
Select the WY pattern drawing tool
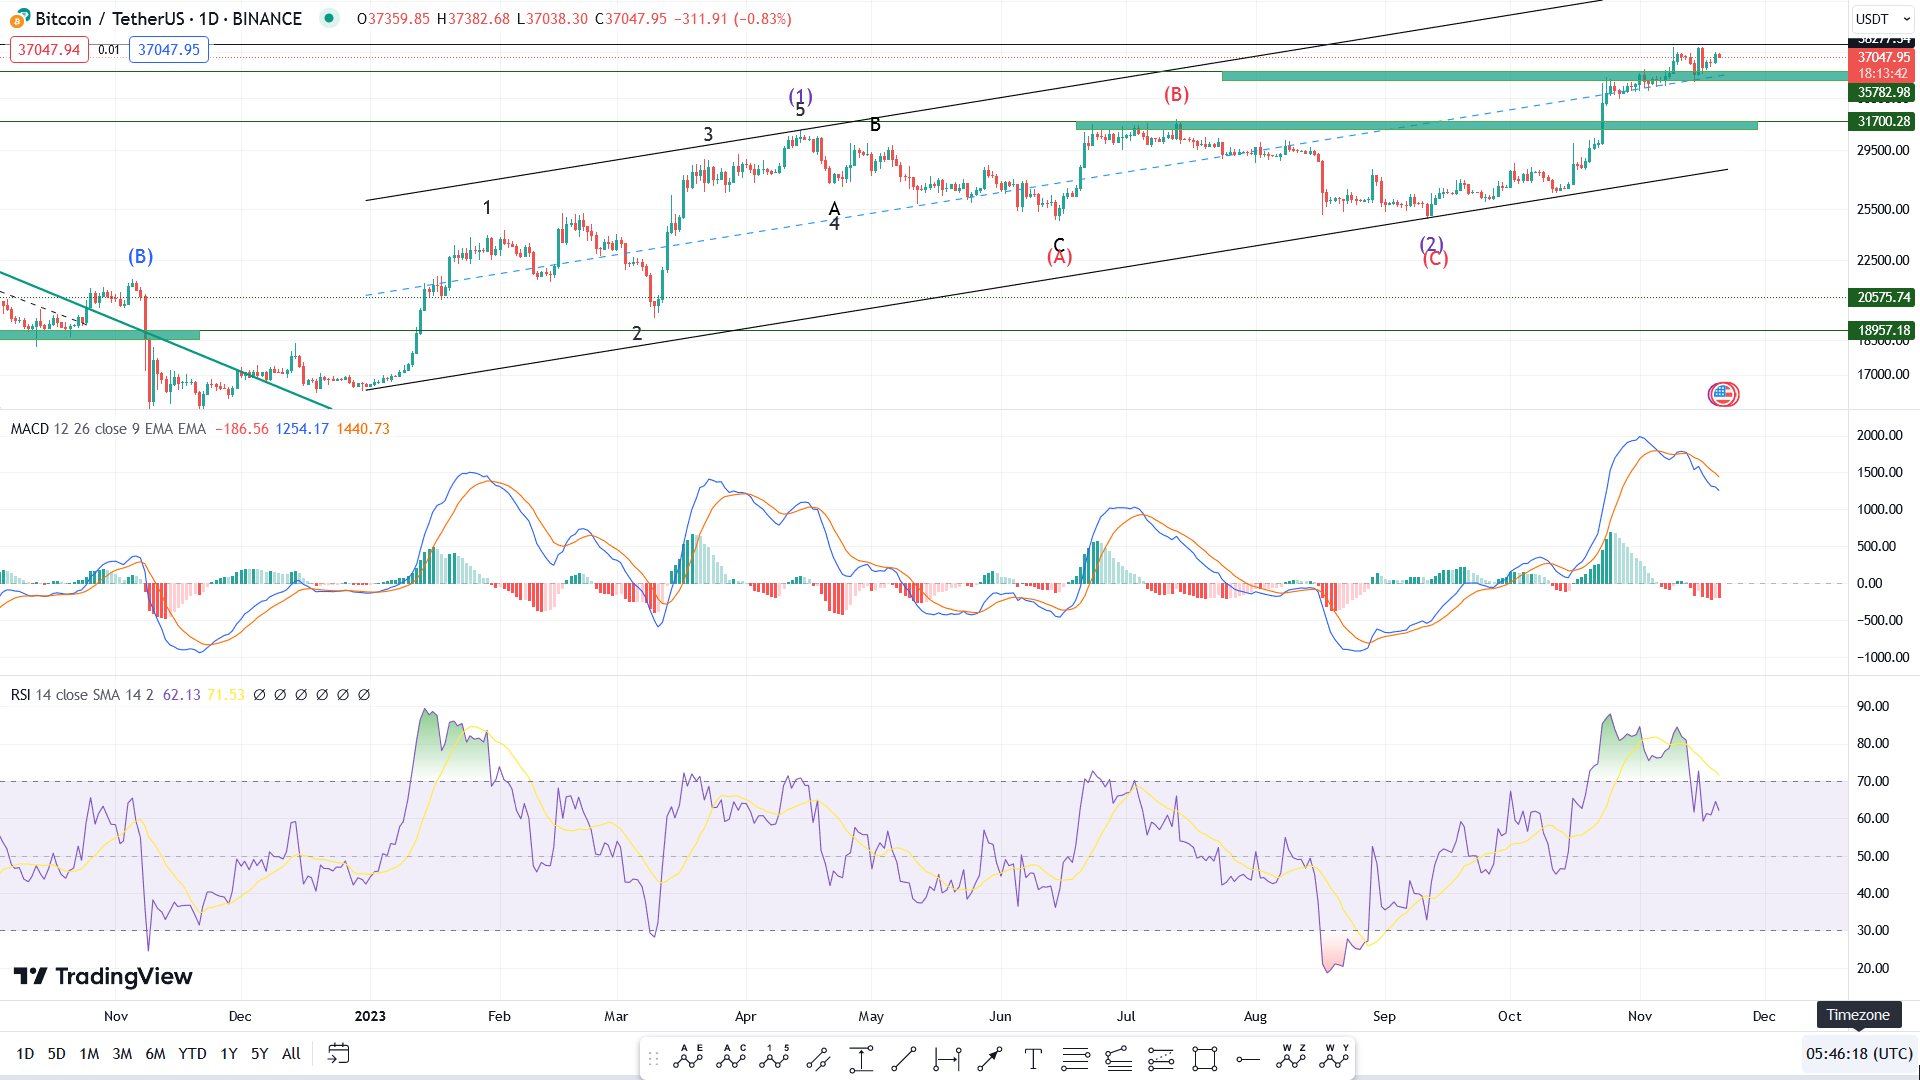click(1333, 1058)
